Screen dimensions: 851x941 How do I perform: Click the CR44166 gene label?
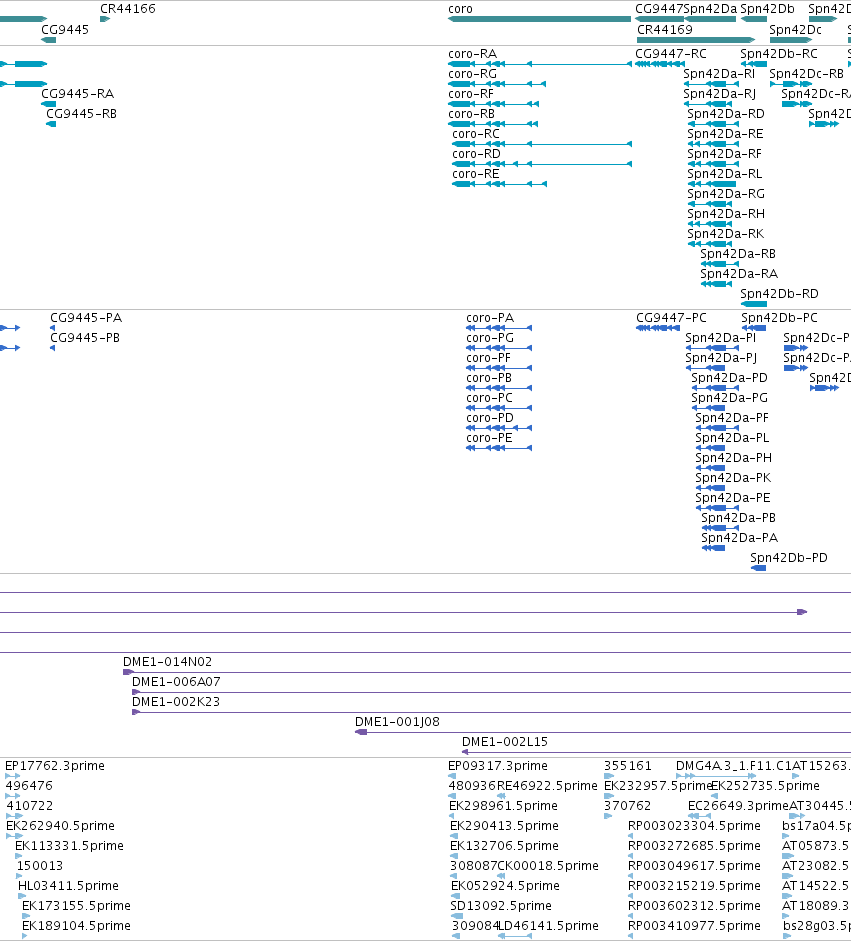(127, 9)
